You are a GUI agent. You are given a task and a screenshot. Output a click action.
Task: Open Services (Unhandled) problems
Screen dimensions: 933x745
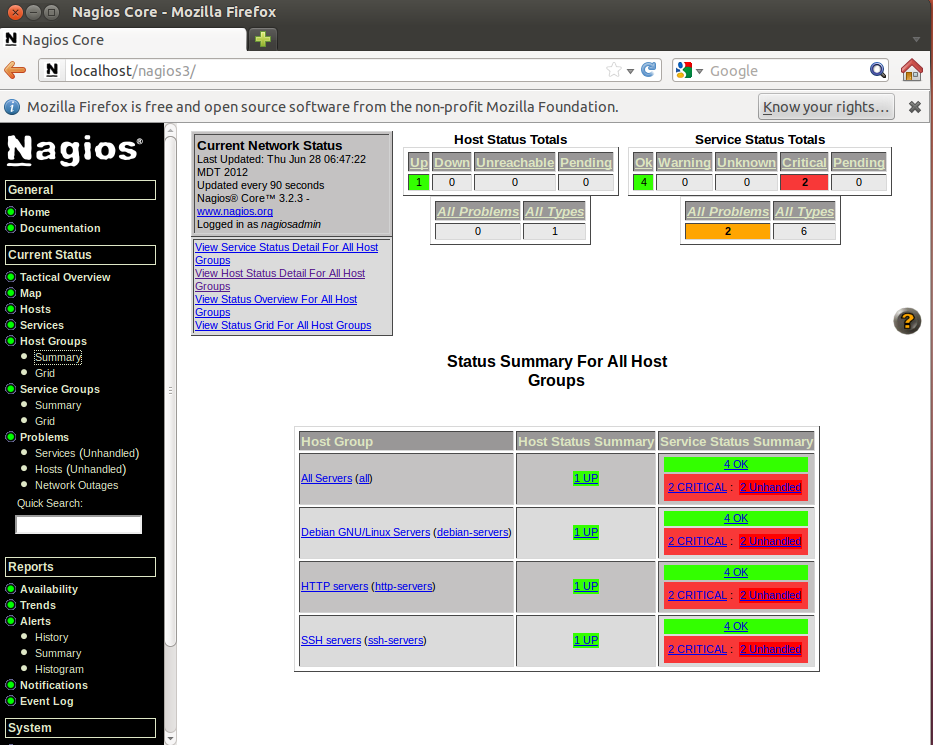point(87,453)
